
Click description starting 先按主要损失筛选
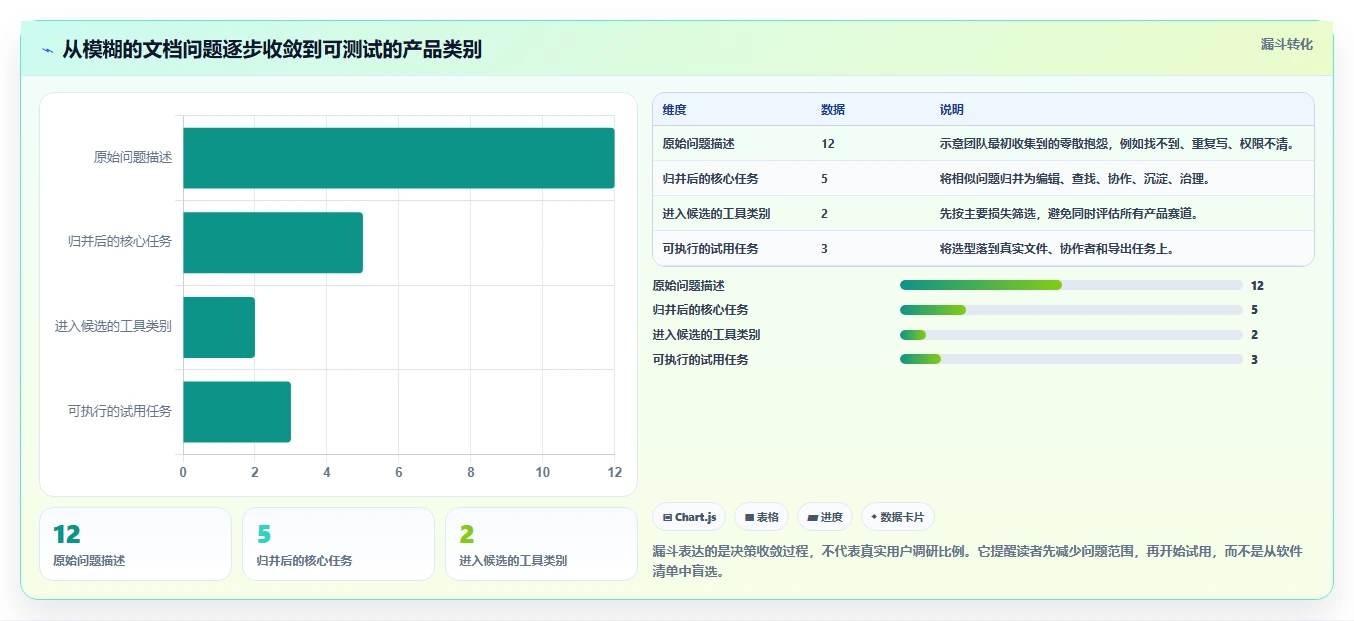pos(1069,214)
